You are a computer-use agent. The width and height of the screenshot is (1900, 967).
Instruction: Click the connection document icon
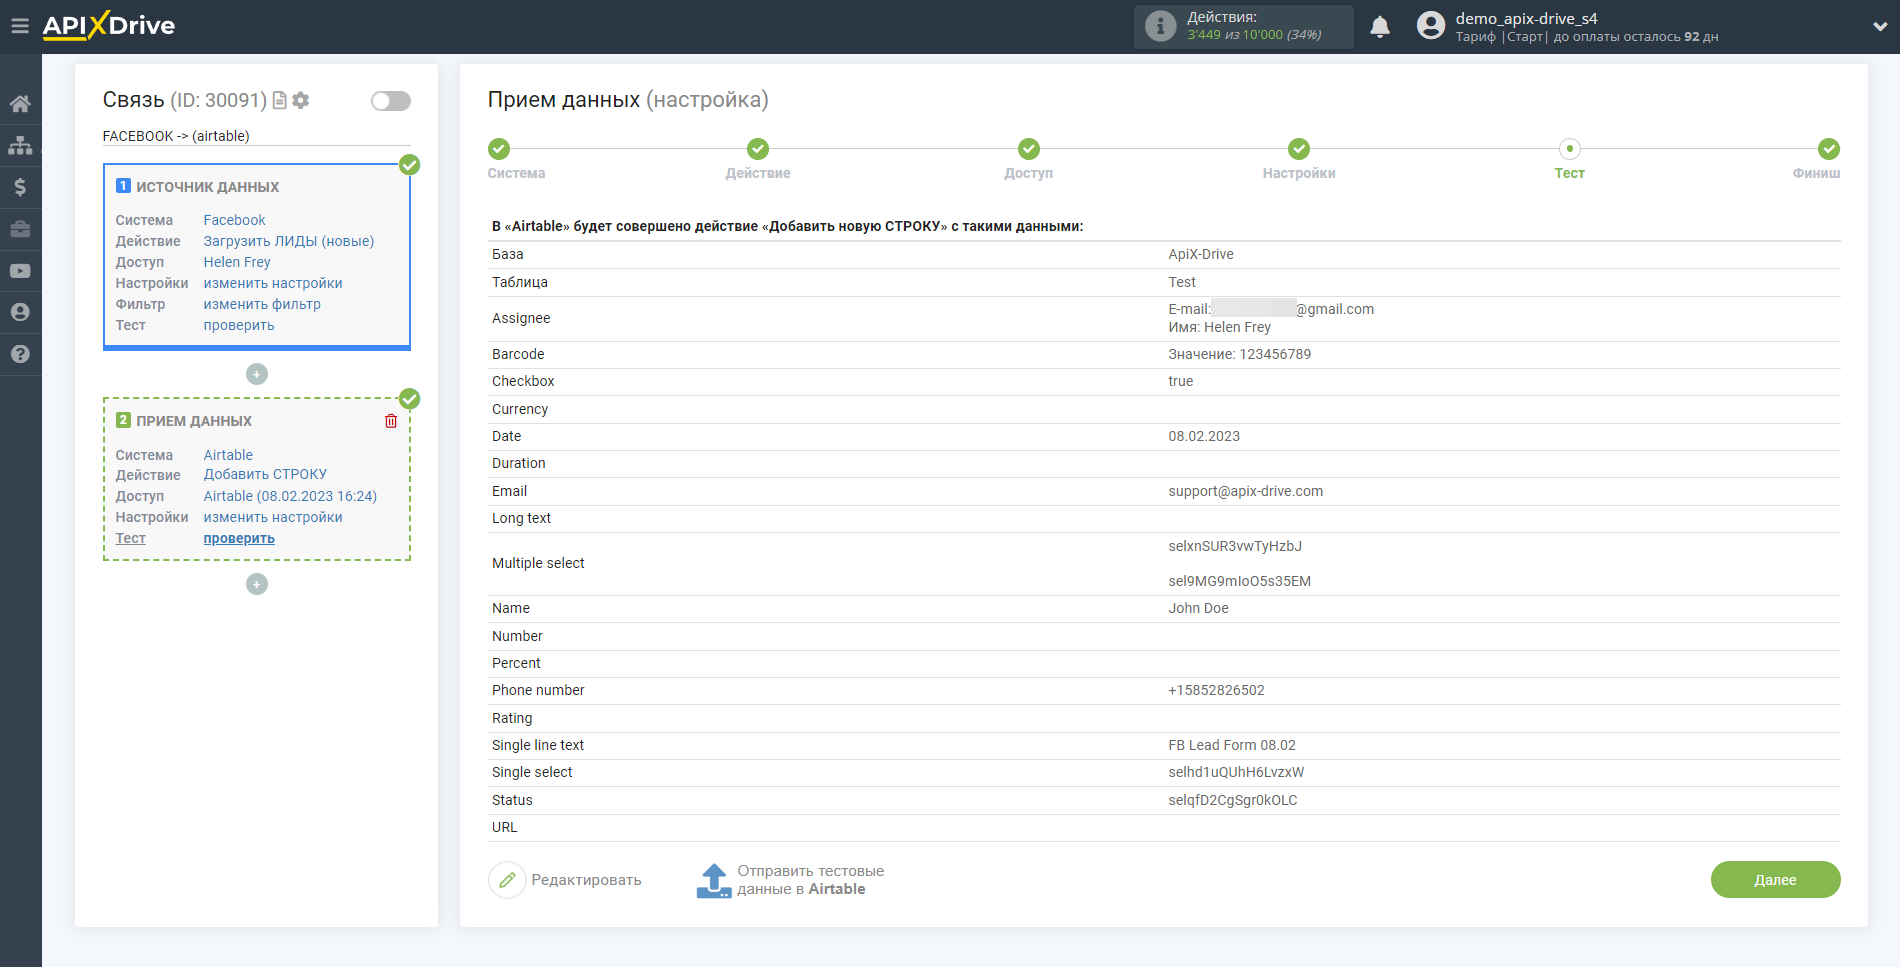point(280,100)
